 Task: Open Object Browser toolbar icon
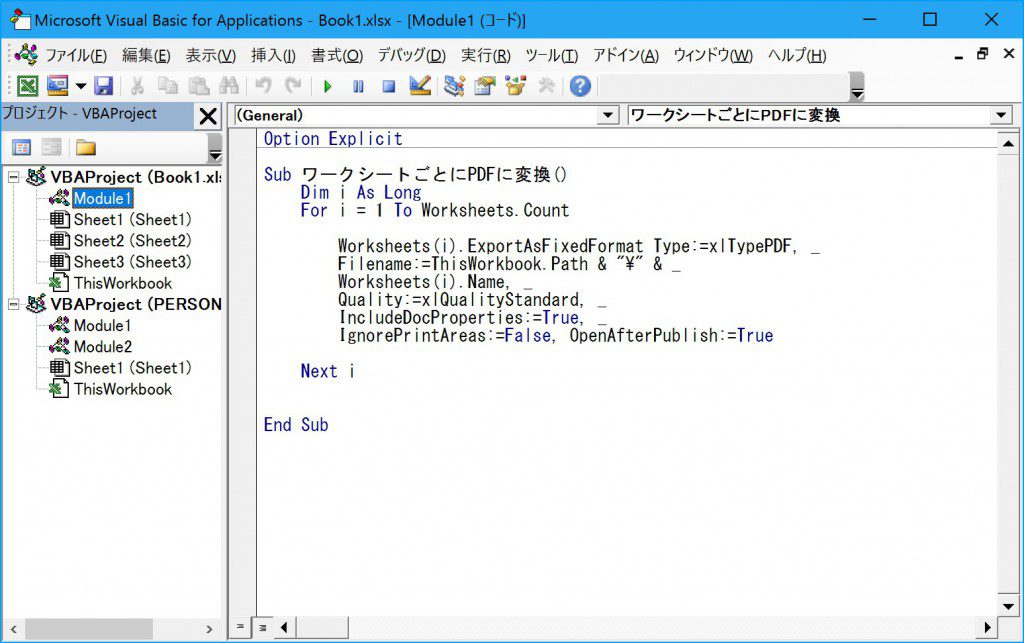515,86
